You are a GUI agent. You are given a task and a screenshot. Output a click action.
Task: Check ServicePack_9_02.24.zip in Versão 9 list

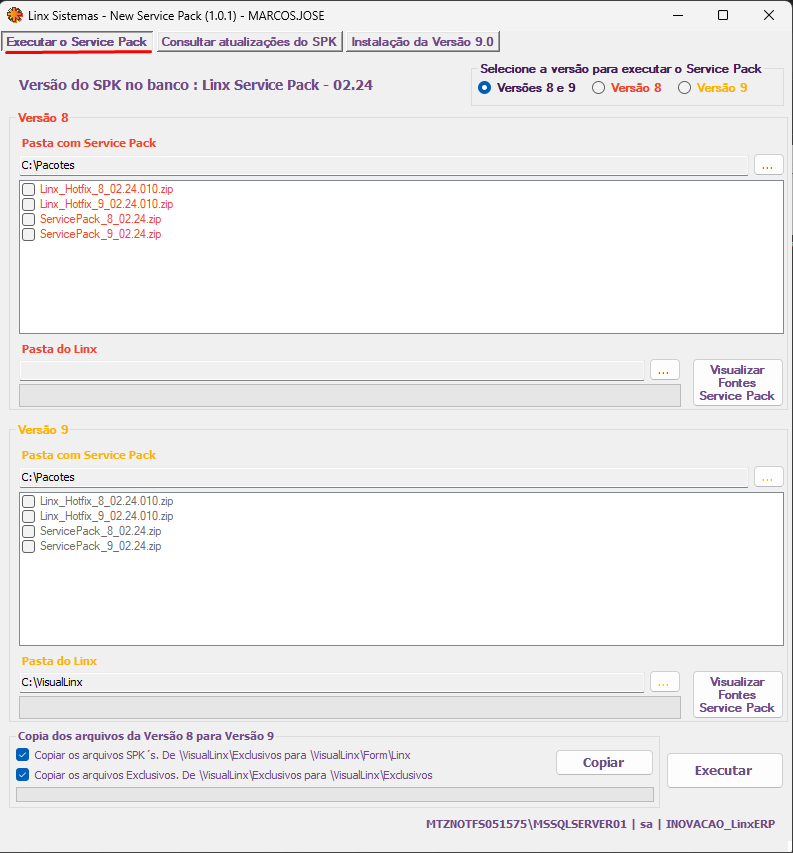(28, 547)
